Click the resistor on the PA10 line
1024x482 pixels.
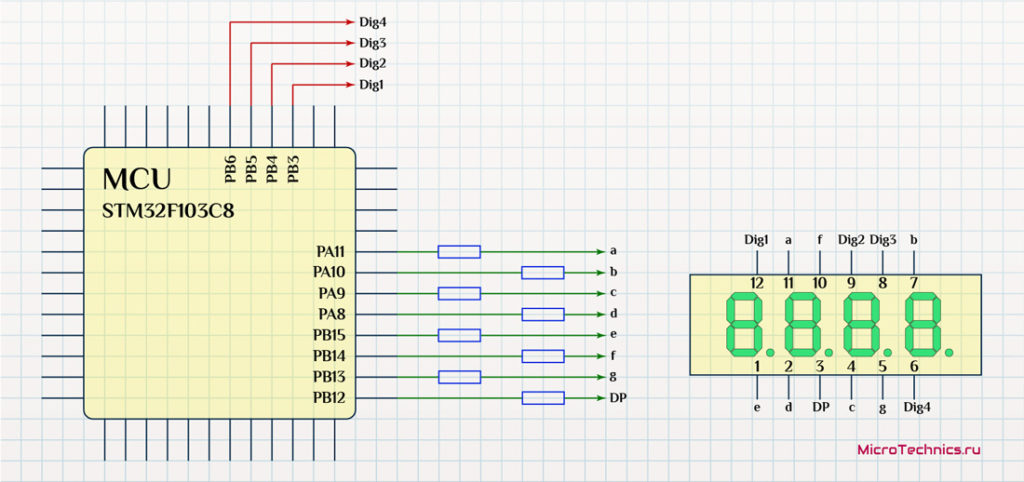click(x=543, y=272)
